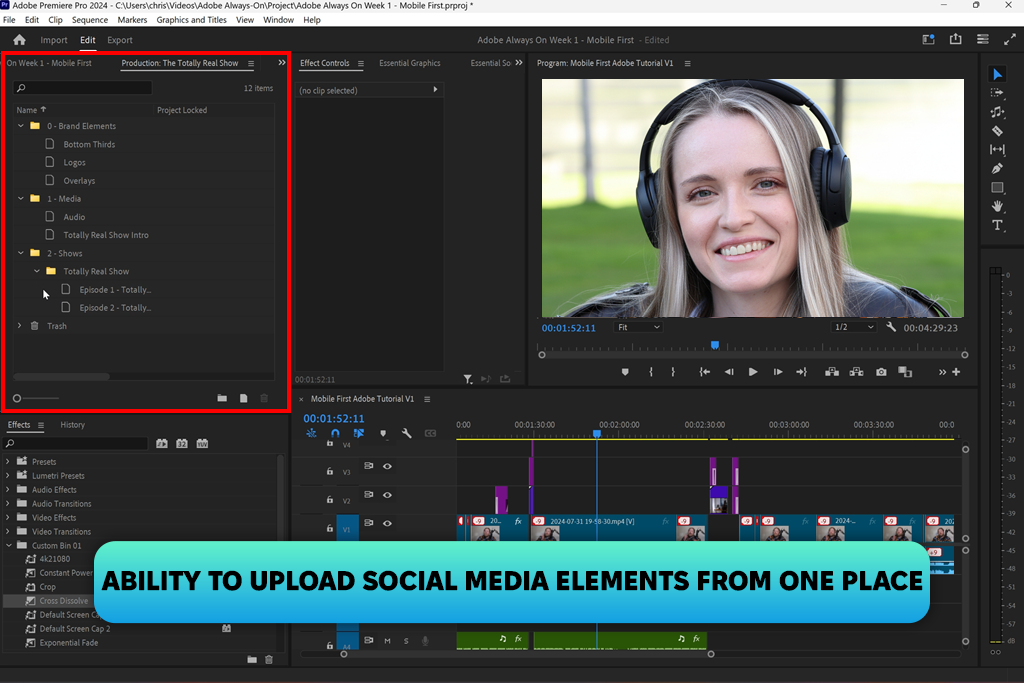Screen dimensions: 1024x683
Task: Toggle V2 track output eye
Action: [387, 495]
